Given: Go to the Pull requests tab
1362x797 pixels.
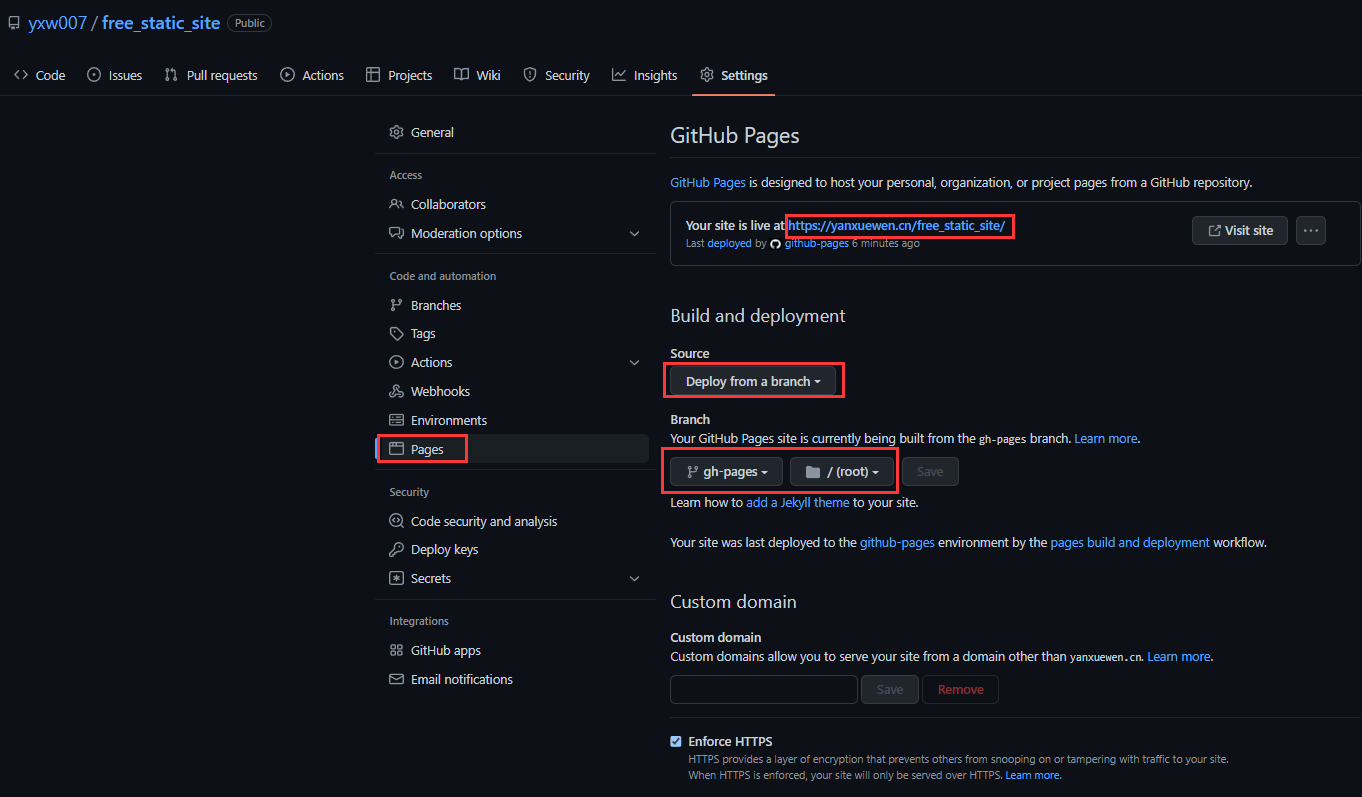Looking at the screenshot, I should [x=211, y=75].
